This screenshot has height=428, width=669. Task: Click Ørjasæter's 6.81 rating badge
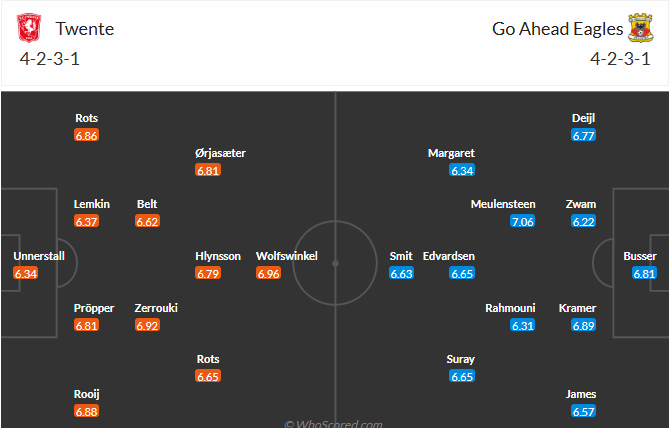[x=208, y=170]
